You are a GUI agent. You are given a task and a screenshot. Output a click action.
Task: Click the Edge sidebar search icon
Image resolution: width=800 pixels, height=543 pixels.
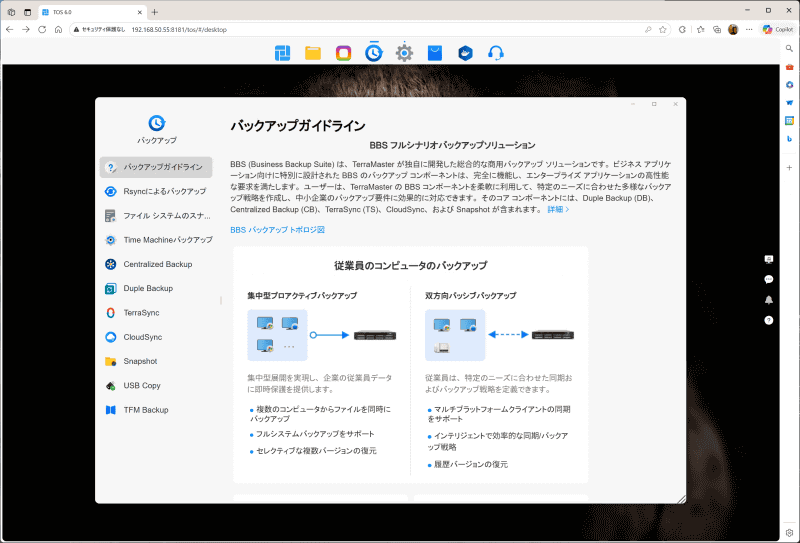[789, 48]
